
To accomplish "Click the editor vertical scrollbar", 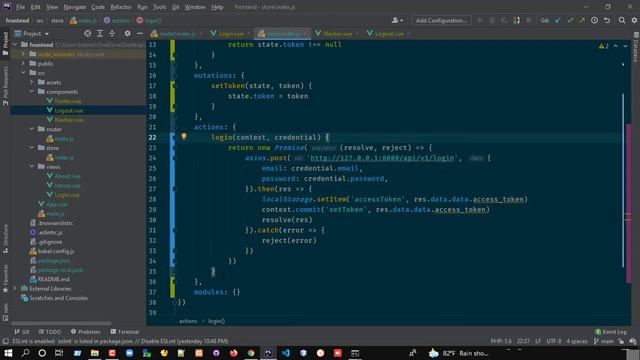I will pos(623,180).
